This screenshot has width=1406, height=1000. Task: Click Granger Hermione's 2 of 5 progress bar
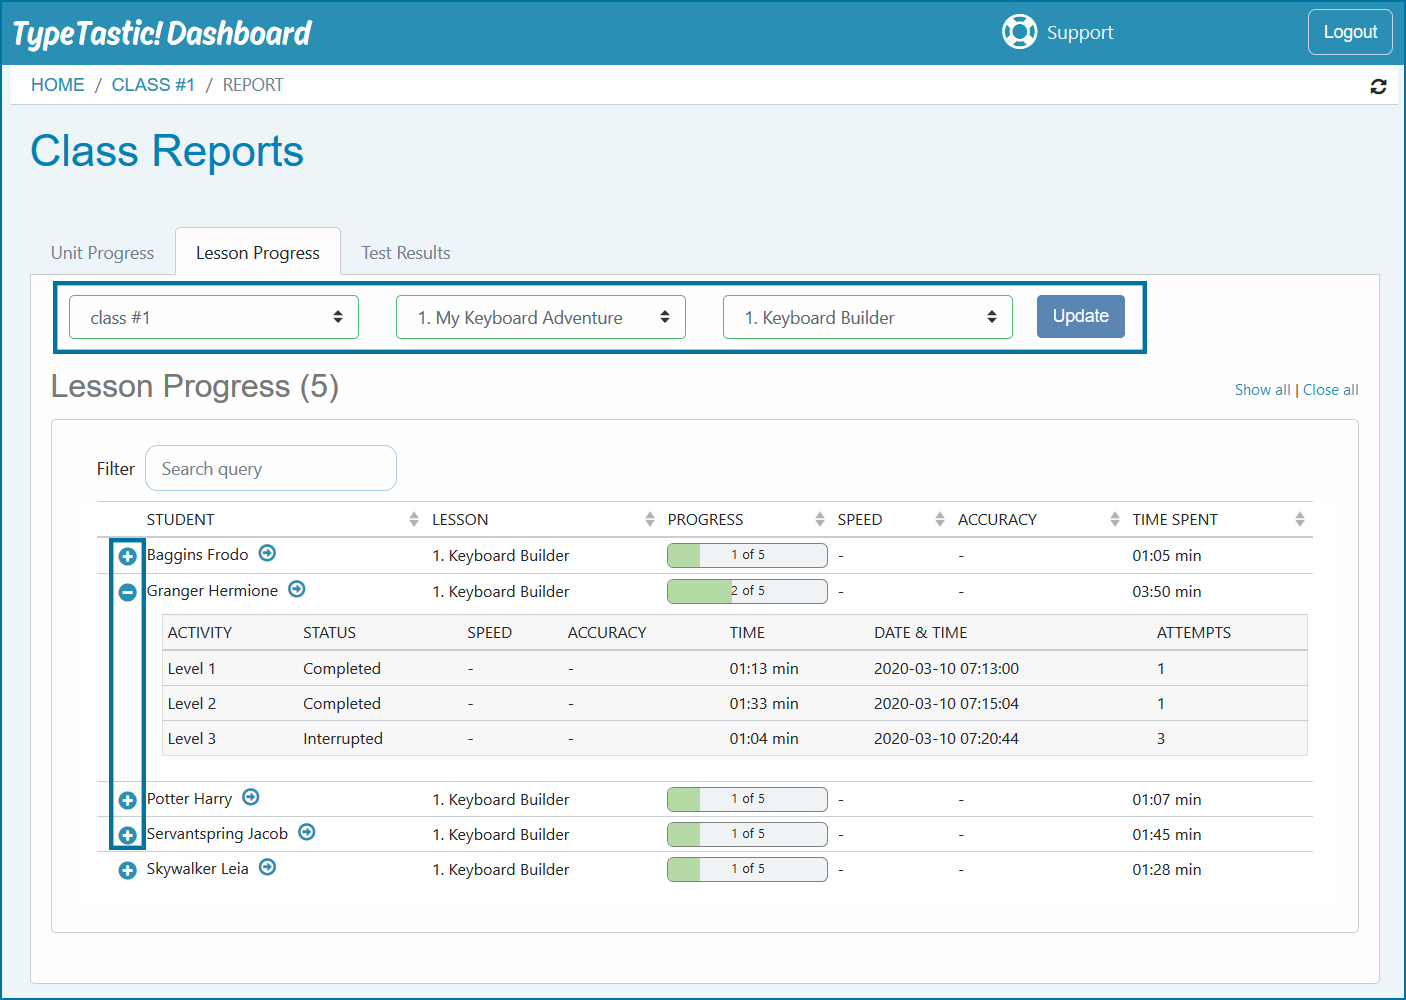[747, 591]
